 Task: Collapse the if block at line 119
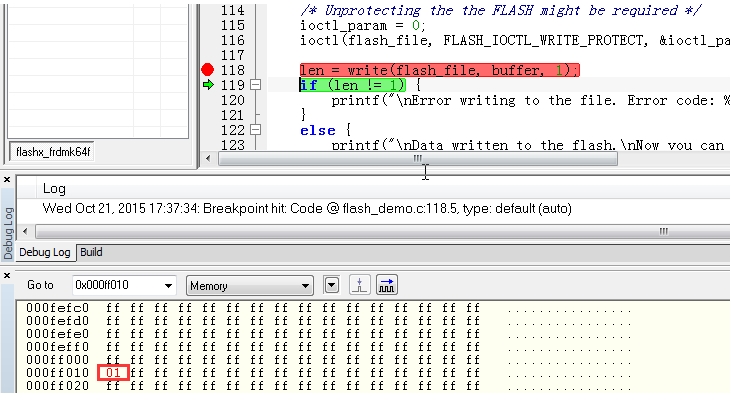[x=256, y=86]
